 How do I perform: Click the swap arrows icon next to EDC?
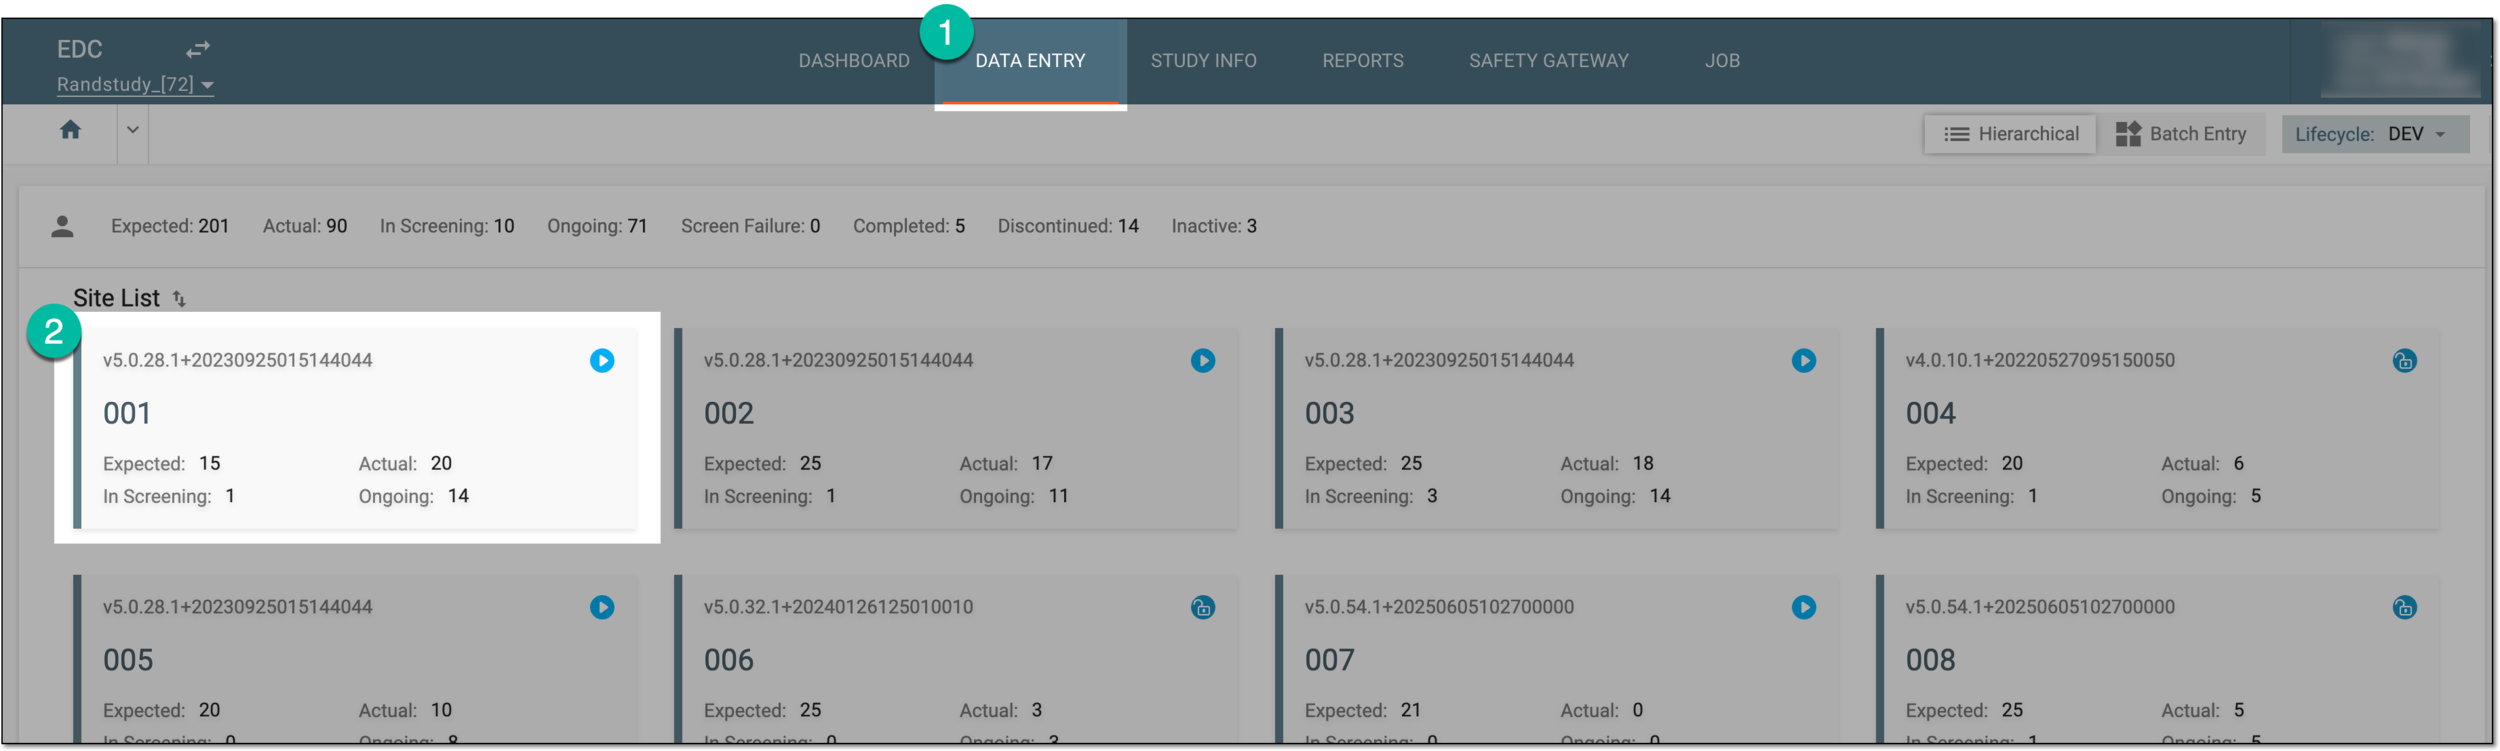tap(198, 49)
